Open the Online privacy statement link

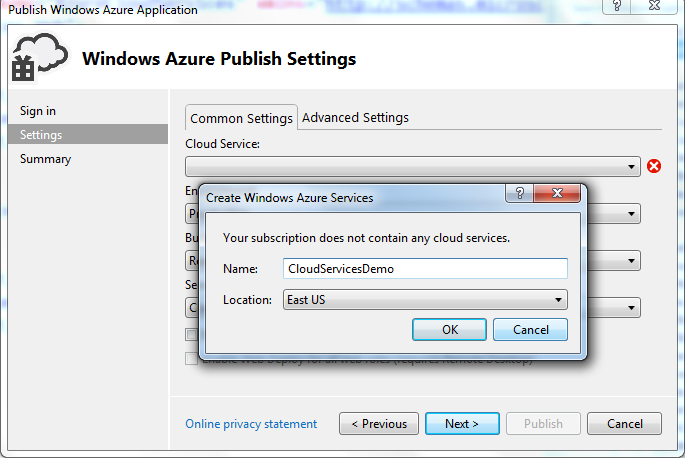(251, 424)
